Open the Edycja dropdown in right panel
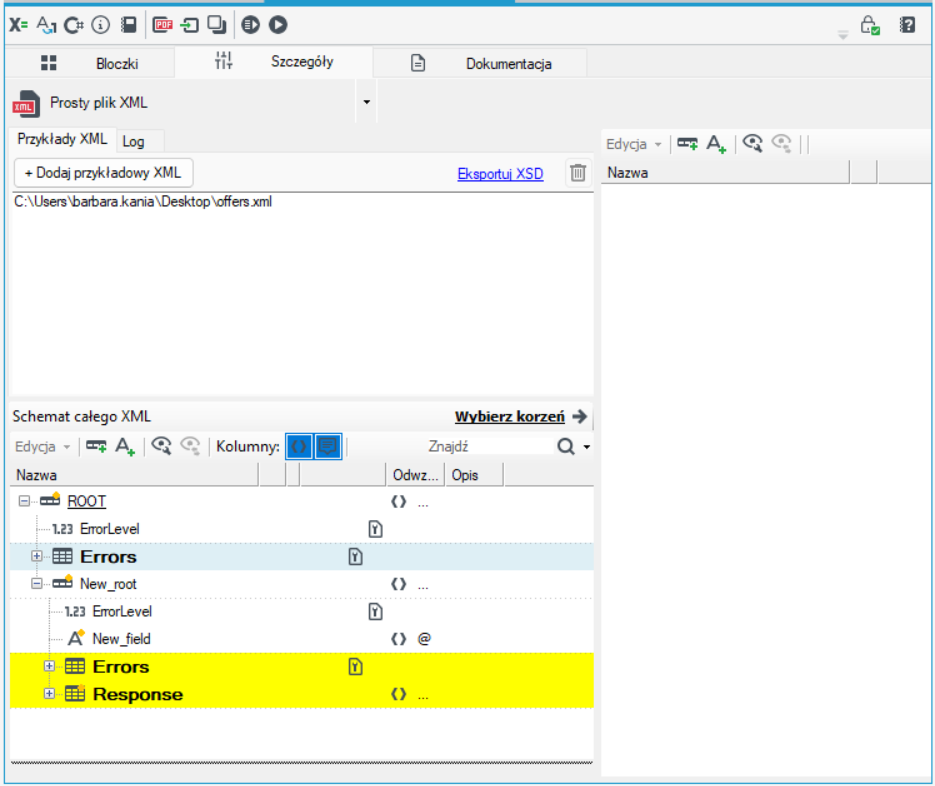 pyautogui.click(x=634, y=144)
